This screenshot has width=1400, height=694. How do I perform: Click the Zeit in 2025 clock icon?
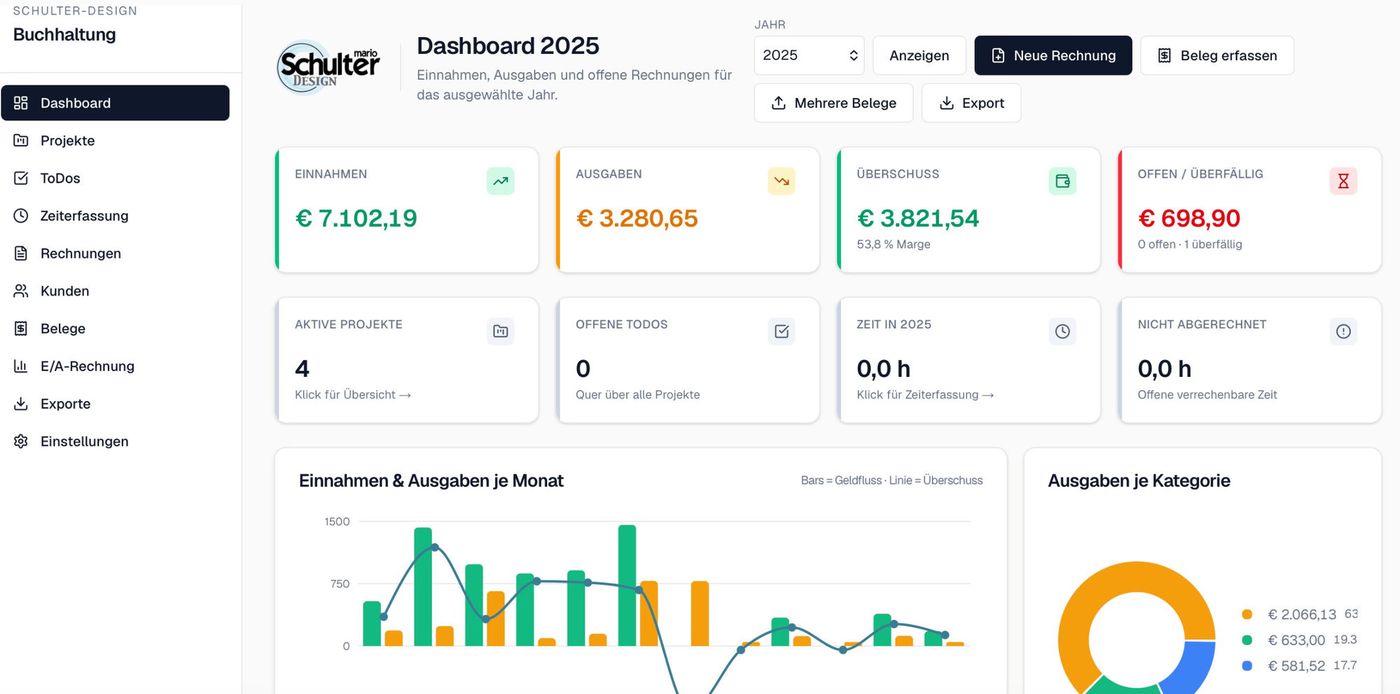pos(1063,331)
